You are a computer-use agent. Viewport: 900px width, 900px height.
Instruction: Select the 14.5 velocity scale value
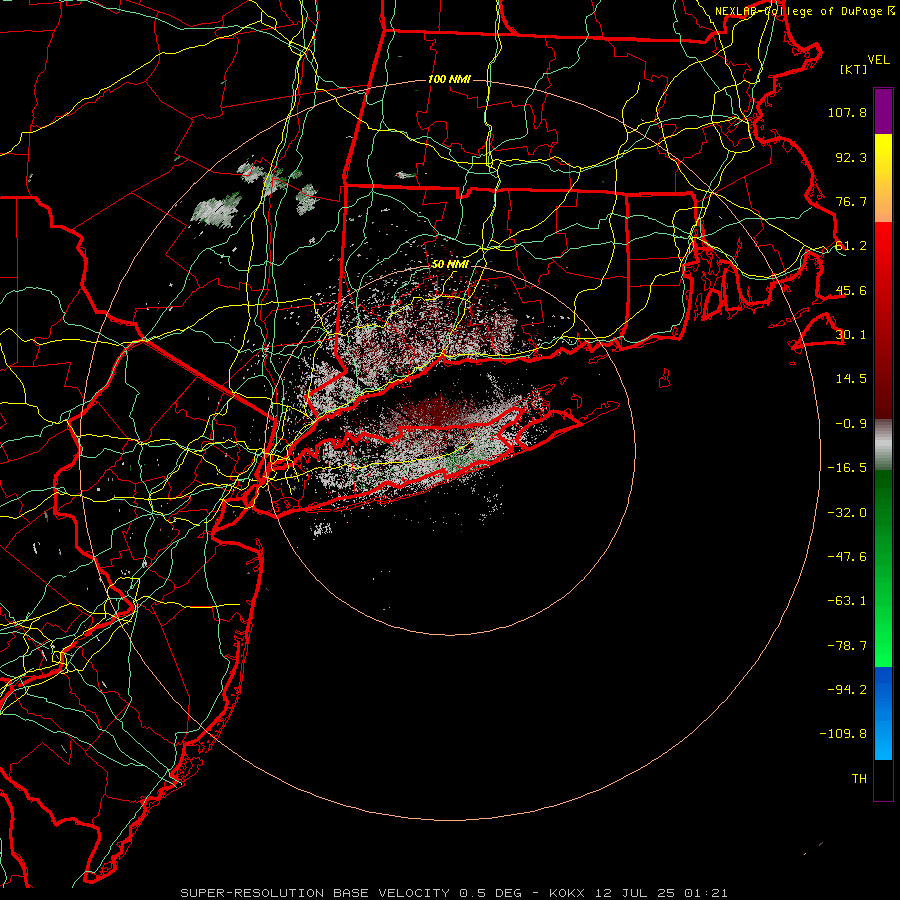851,379
